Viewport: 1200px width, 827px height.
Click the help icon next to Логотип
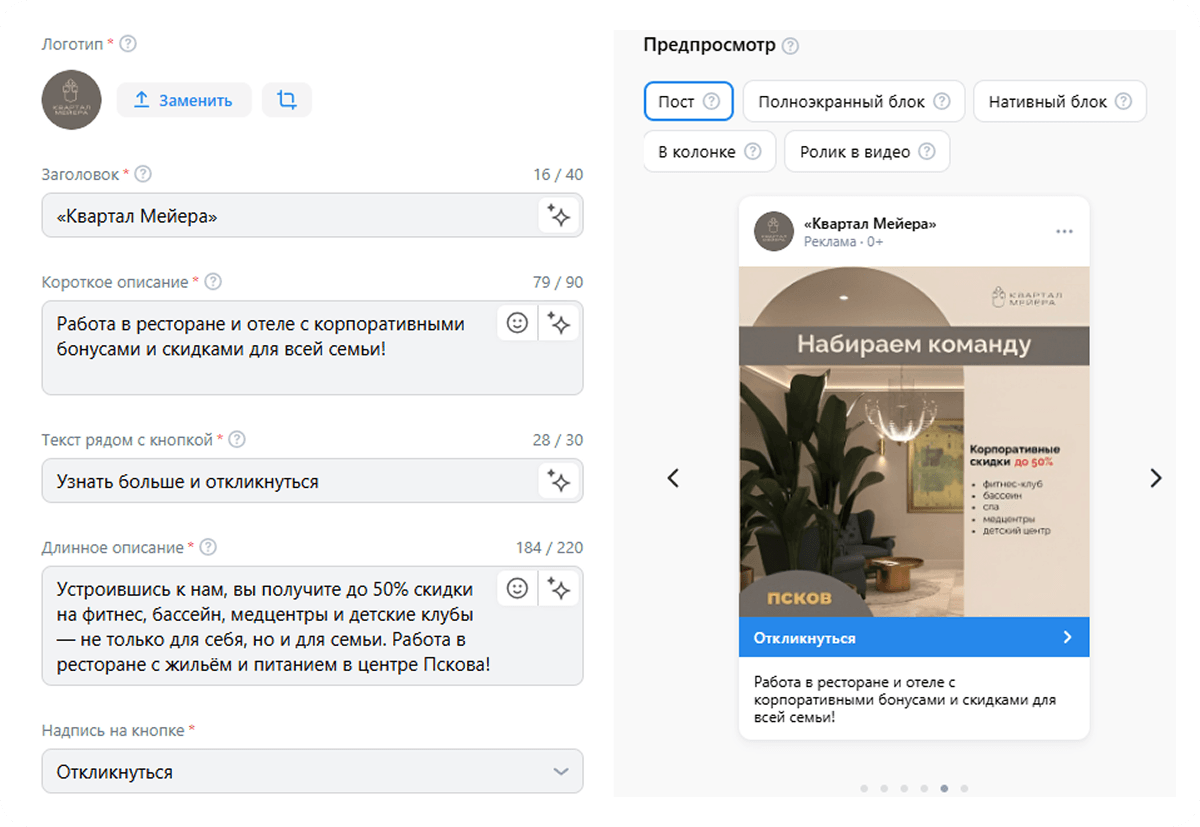tap(128, 44)
